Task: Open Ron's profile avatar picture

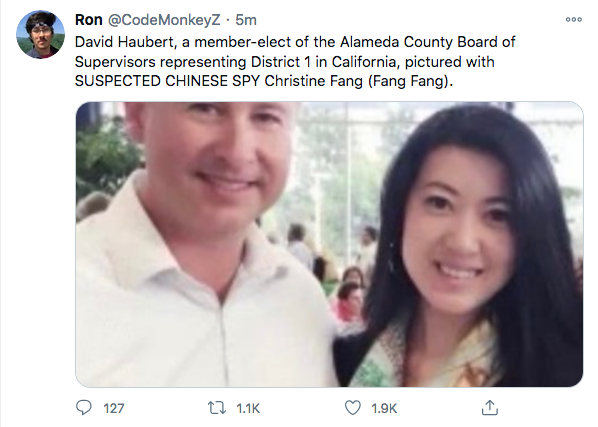Action: 40,34
